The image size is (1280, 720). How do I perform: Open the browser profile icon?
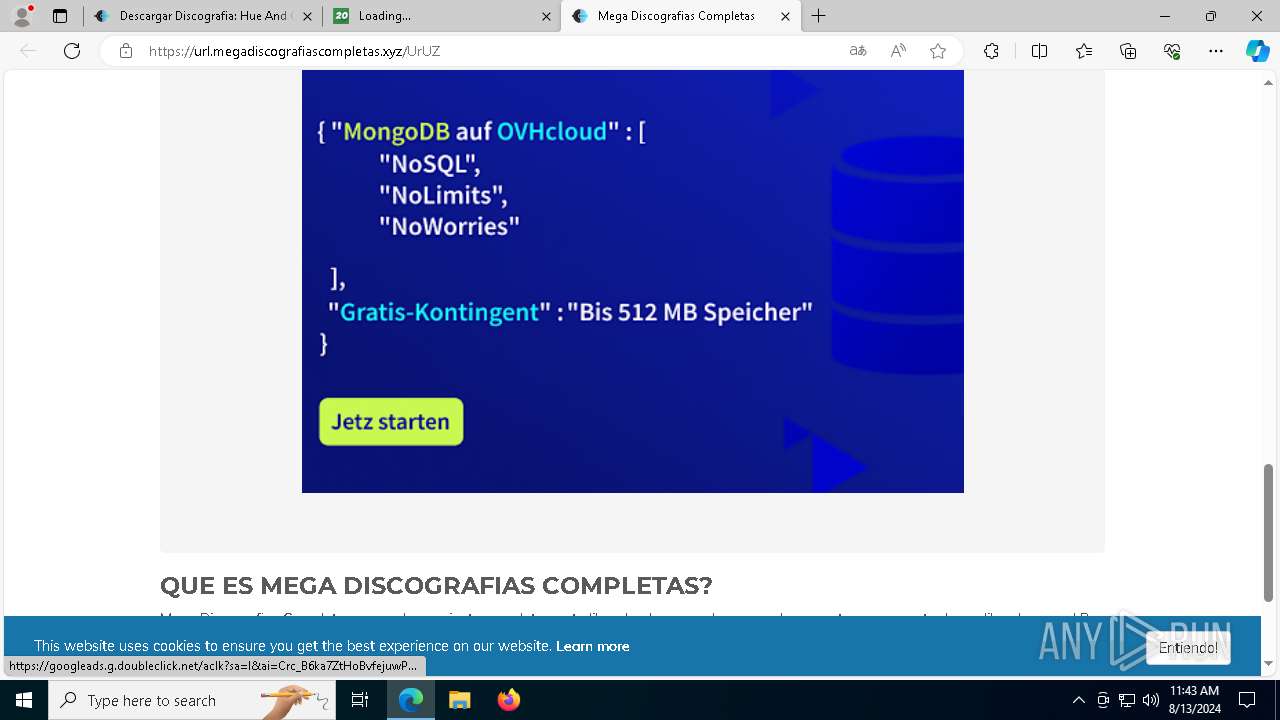[x=21, y=16]
